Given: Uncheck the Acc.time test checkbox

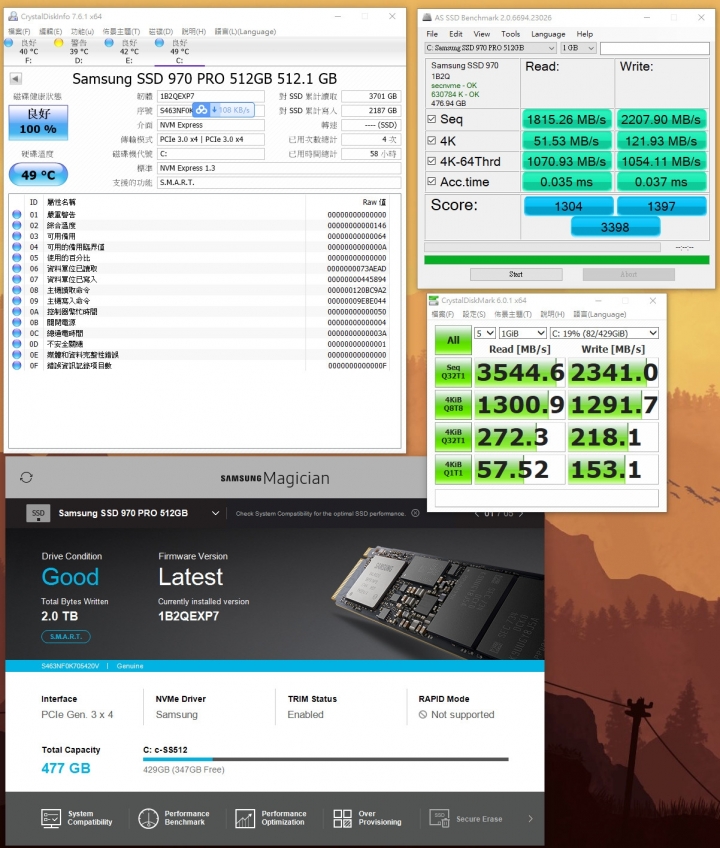Looking at the screenshot, I should tap(432, 181).
